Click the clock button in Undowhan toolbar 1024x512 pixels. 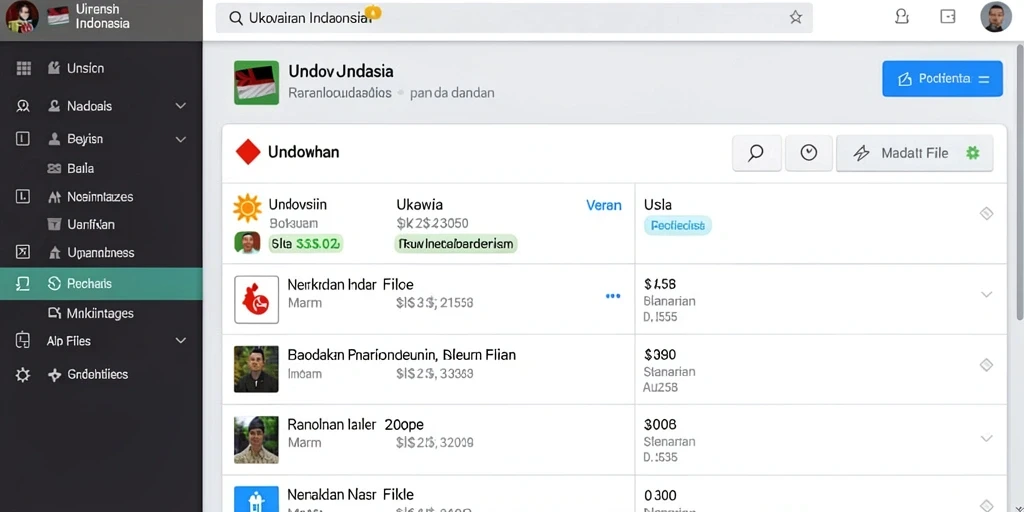tap(808, 153)
